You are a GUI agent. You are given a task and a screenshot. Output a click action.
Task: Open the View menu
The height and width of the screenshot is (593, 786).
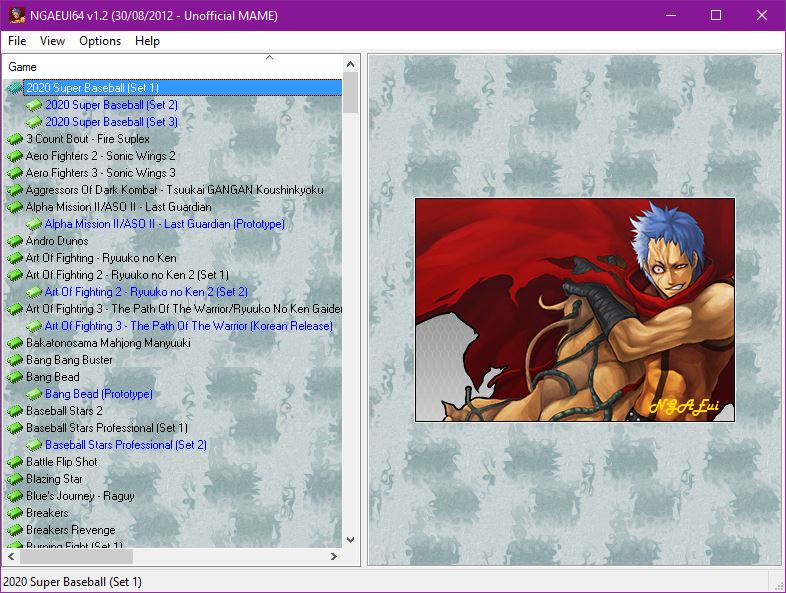pos(52,41)
